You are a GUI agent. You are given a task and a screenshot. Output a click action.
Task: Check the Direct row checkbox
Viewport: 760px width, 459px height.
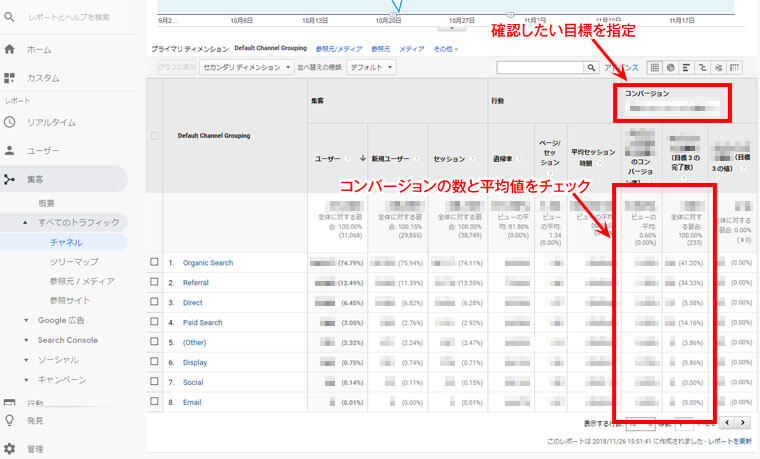pos(154,302)
